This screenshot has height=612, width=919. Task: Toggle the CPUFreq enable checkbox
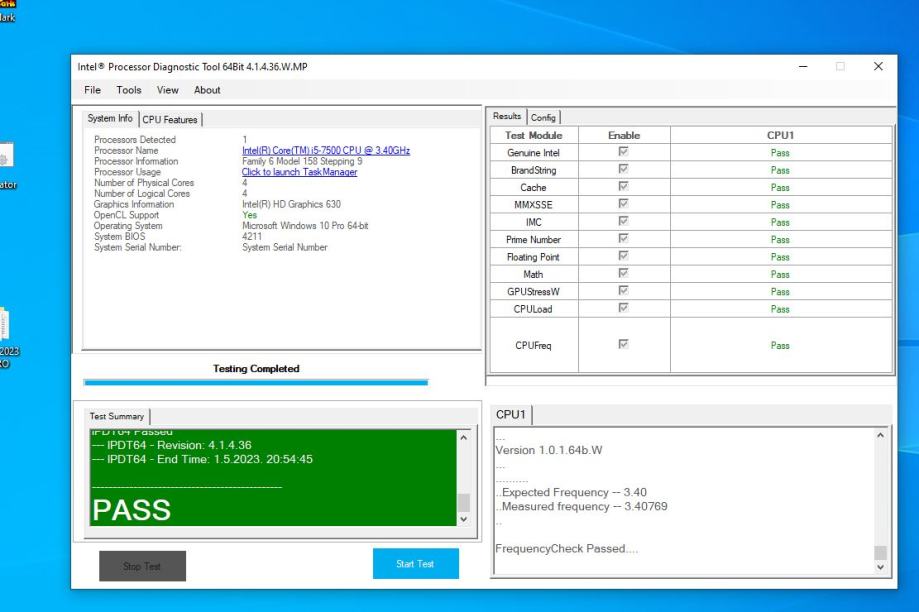click(x=624, y=345)
